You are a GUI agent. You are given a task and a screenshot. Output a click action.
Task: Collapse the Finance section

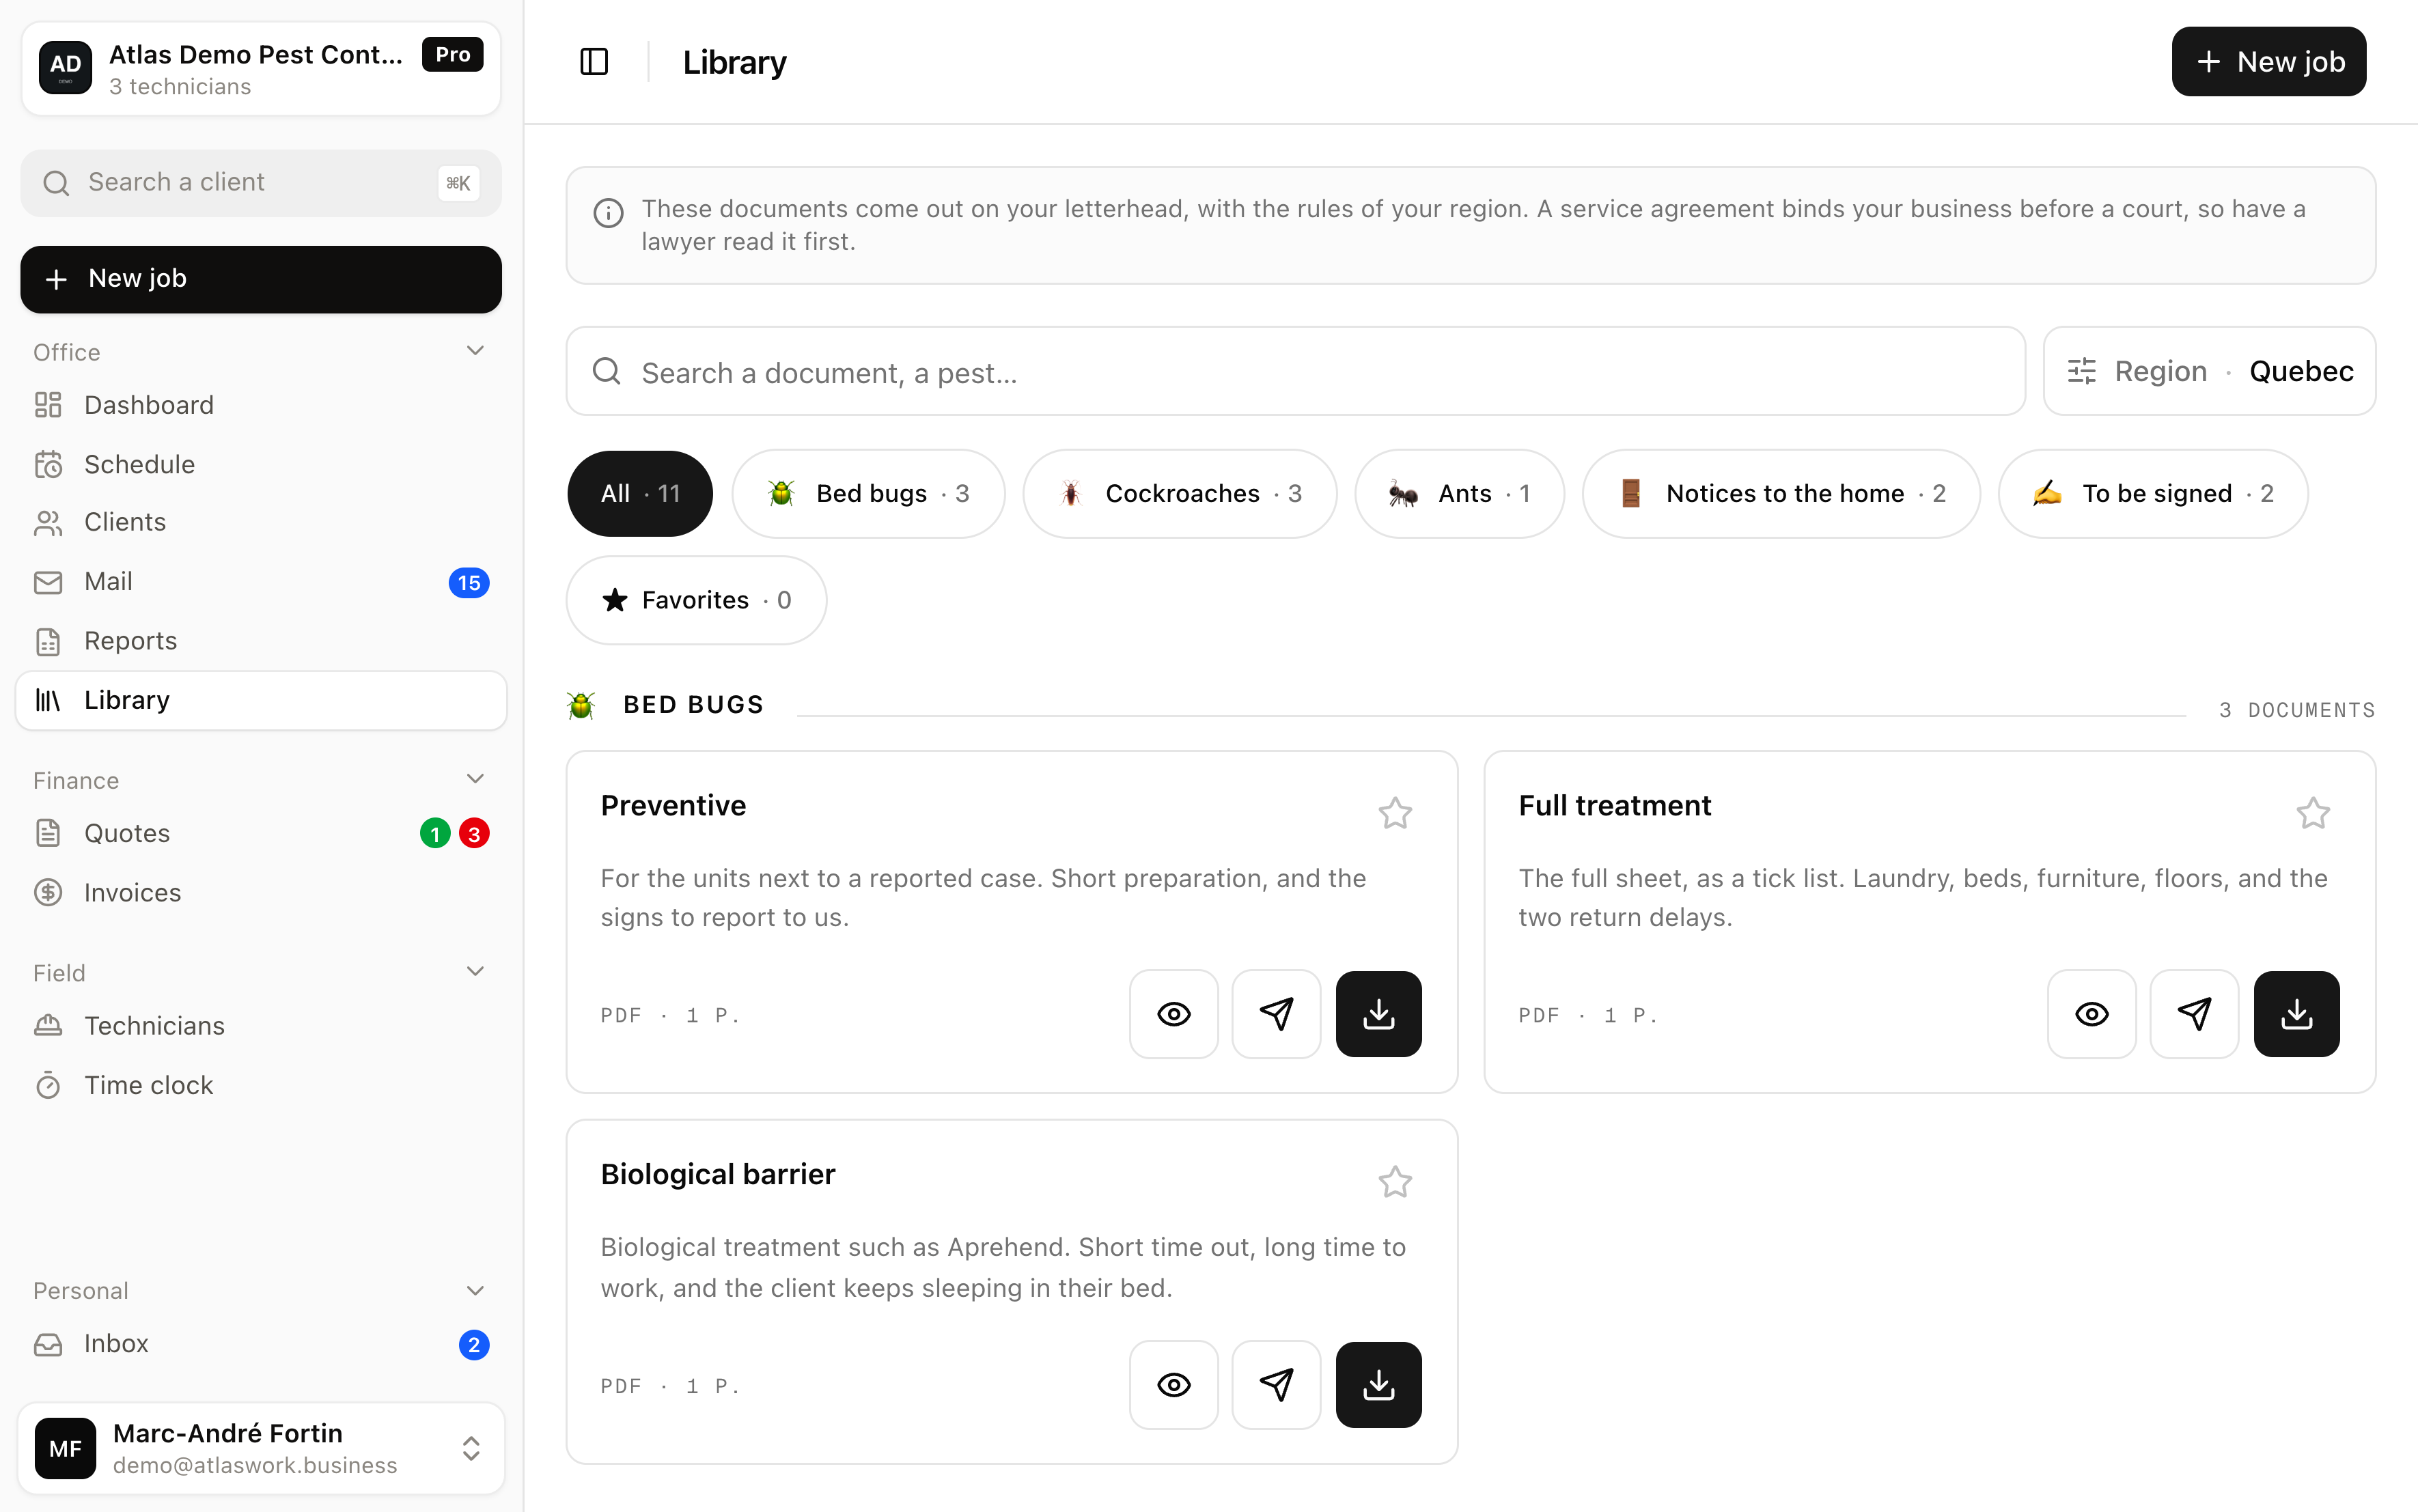(x=476, y=779)
